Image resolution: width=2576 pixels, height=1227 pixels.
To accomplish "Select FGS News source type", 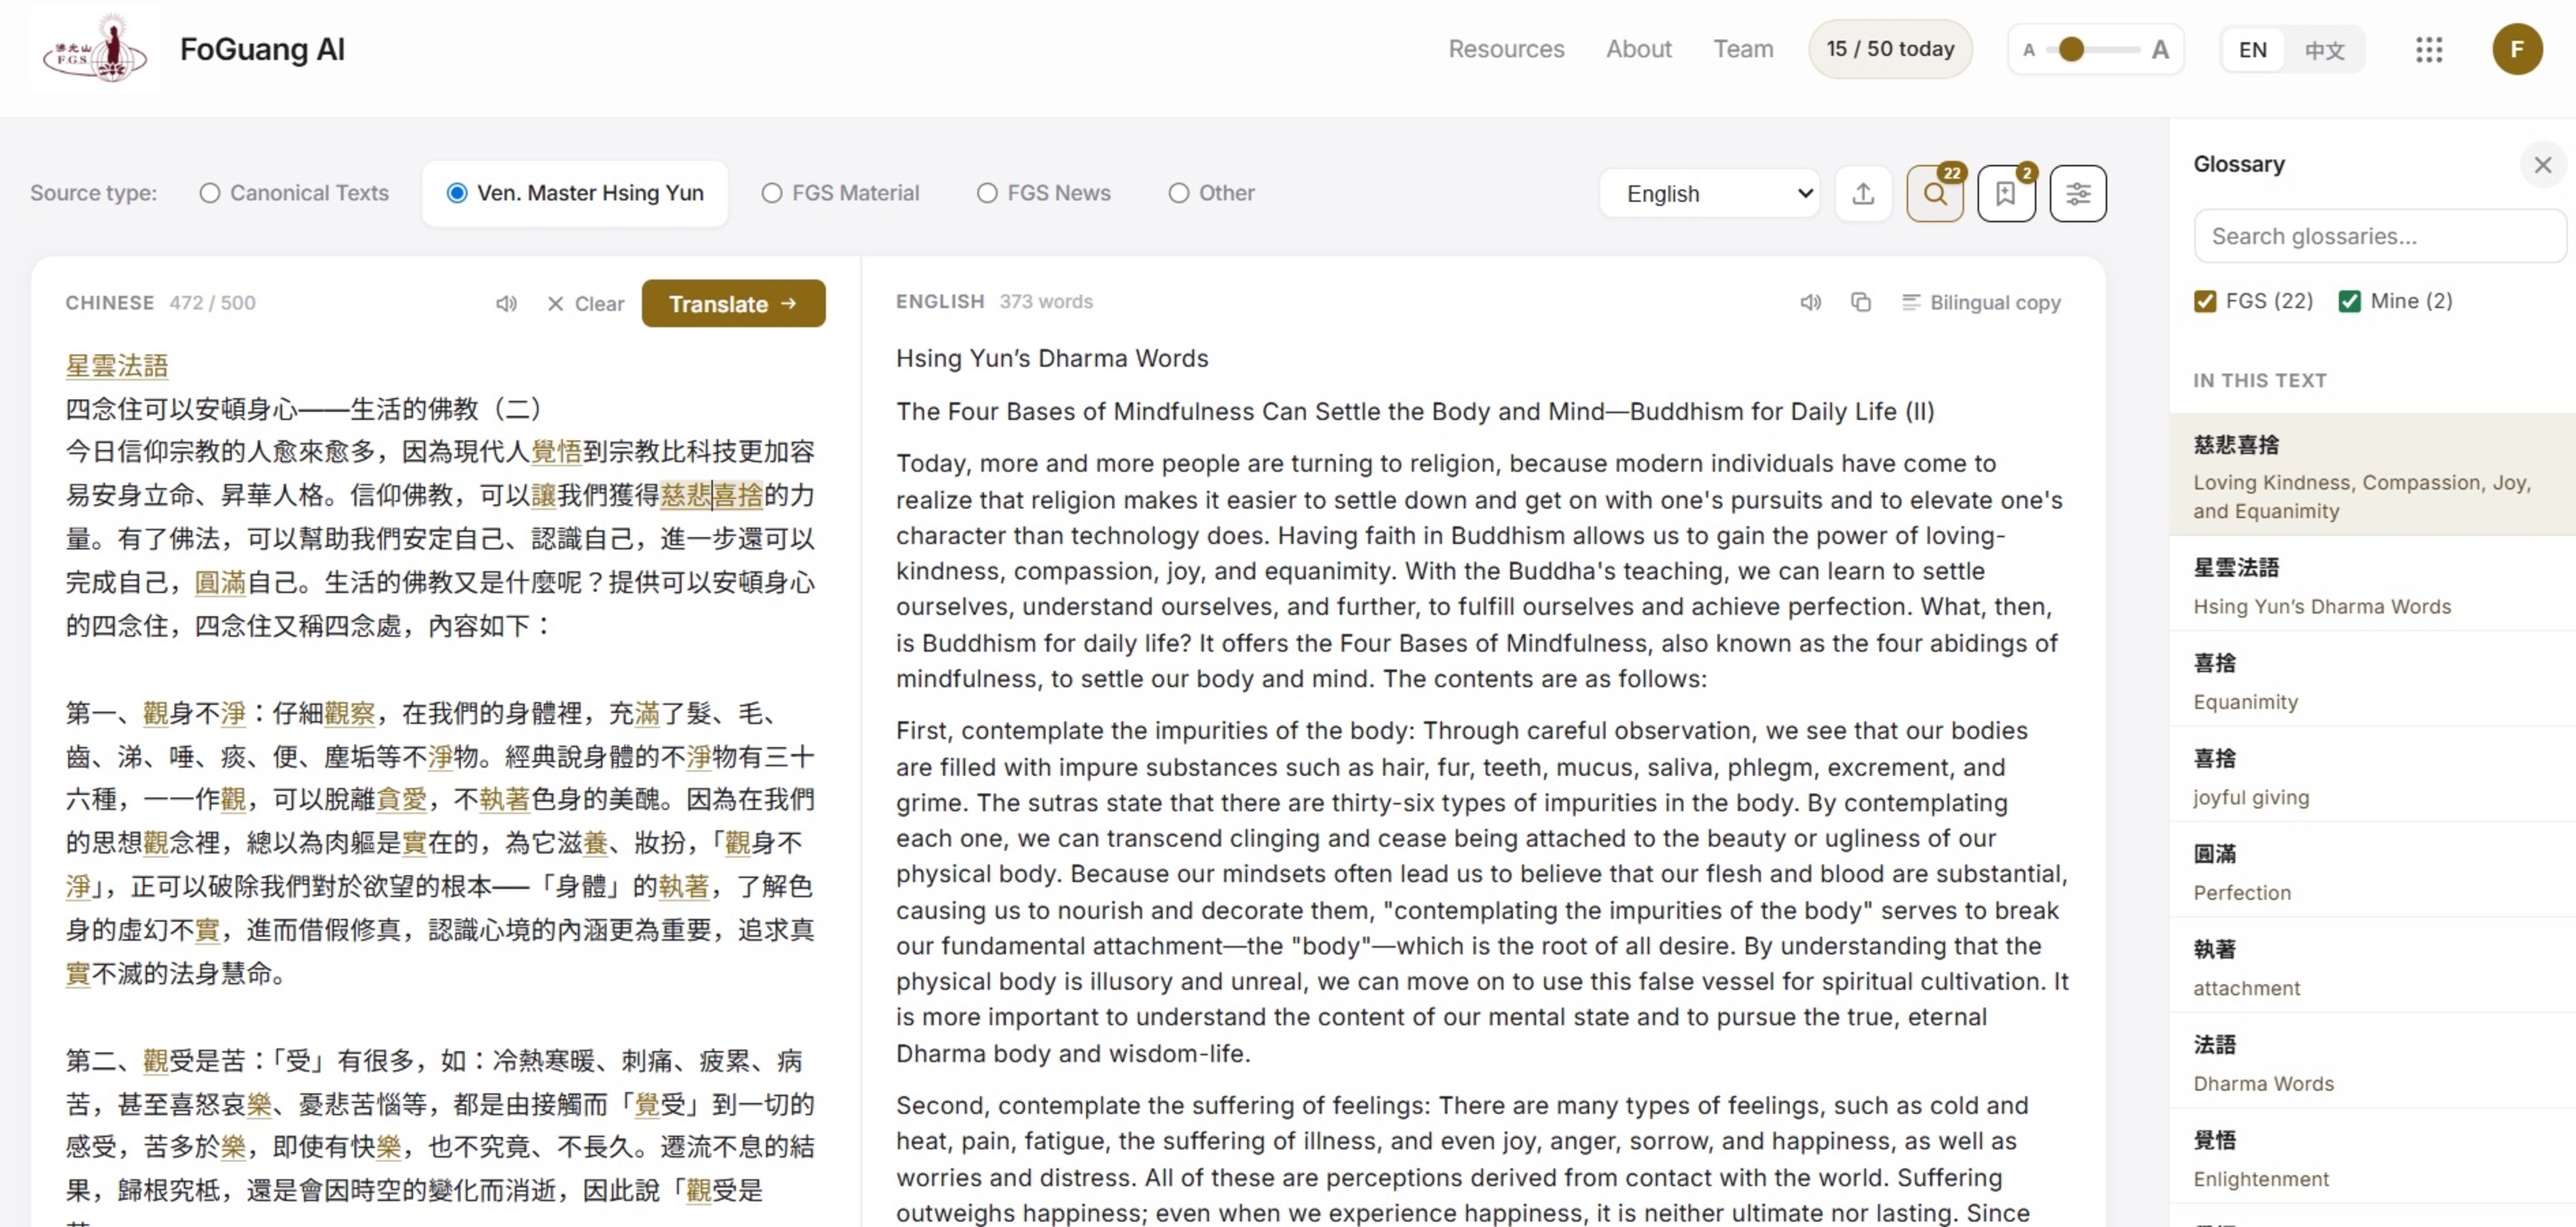I will click(x=1043, y=193).
